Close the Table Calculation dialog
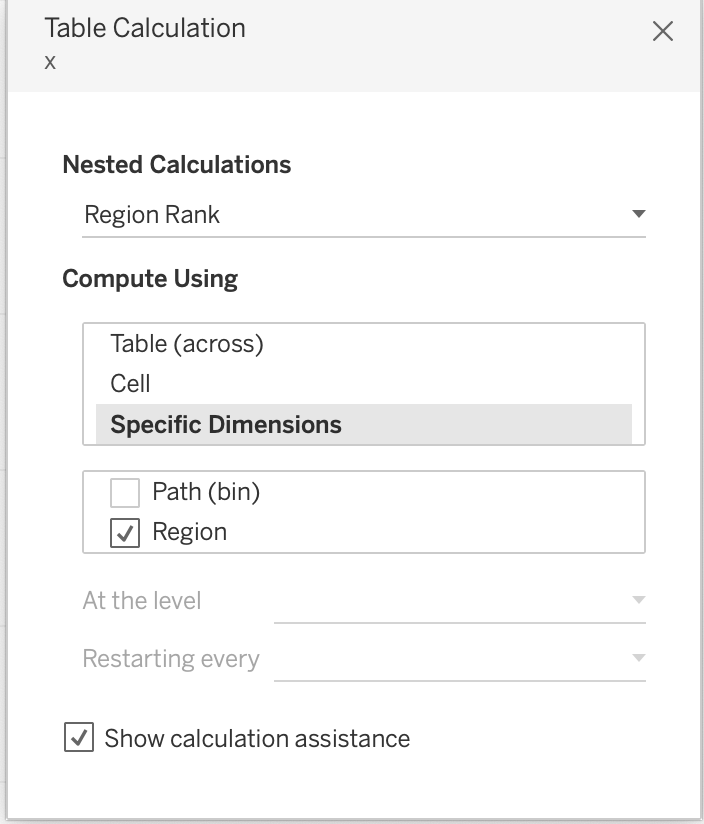704x824 pixels. click(x=662, y=32)
